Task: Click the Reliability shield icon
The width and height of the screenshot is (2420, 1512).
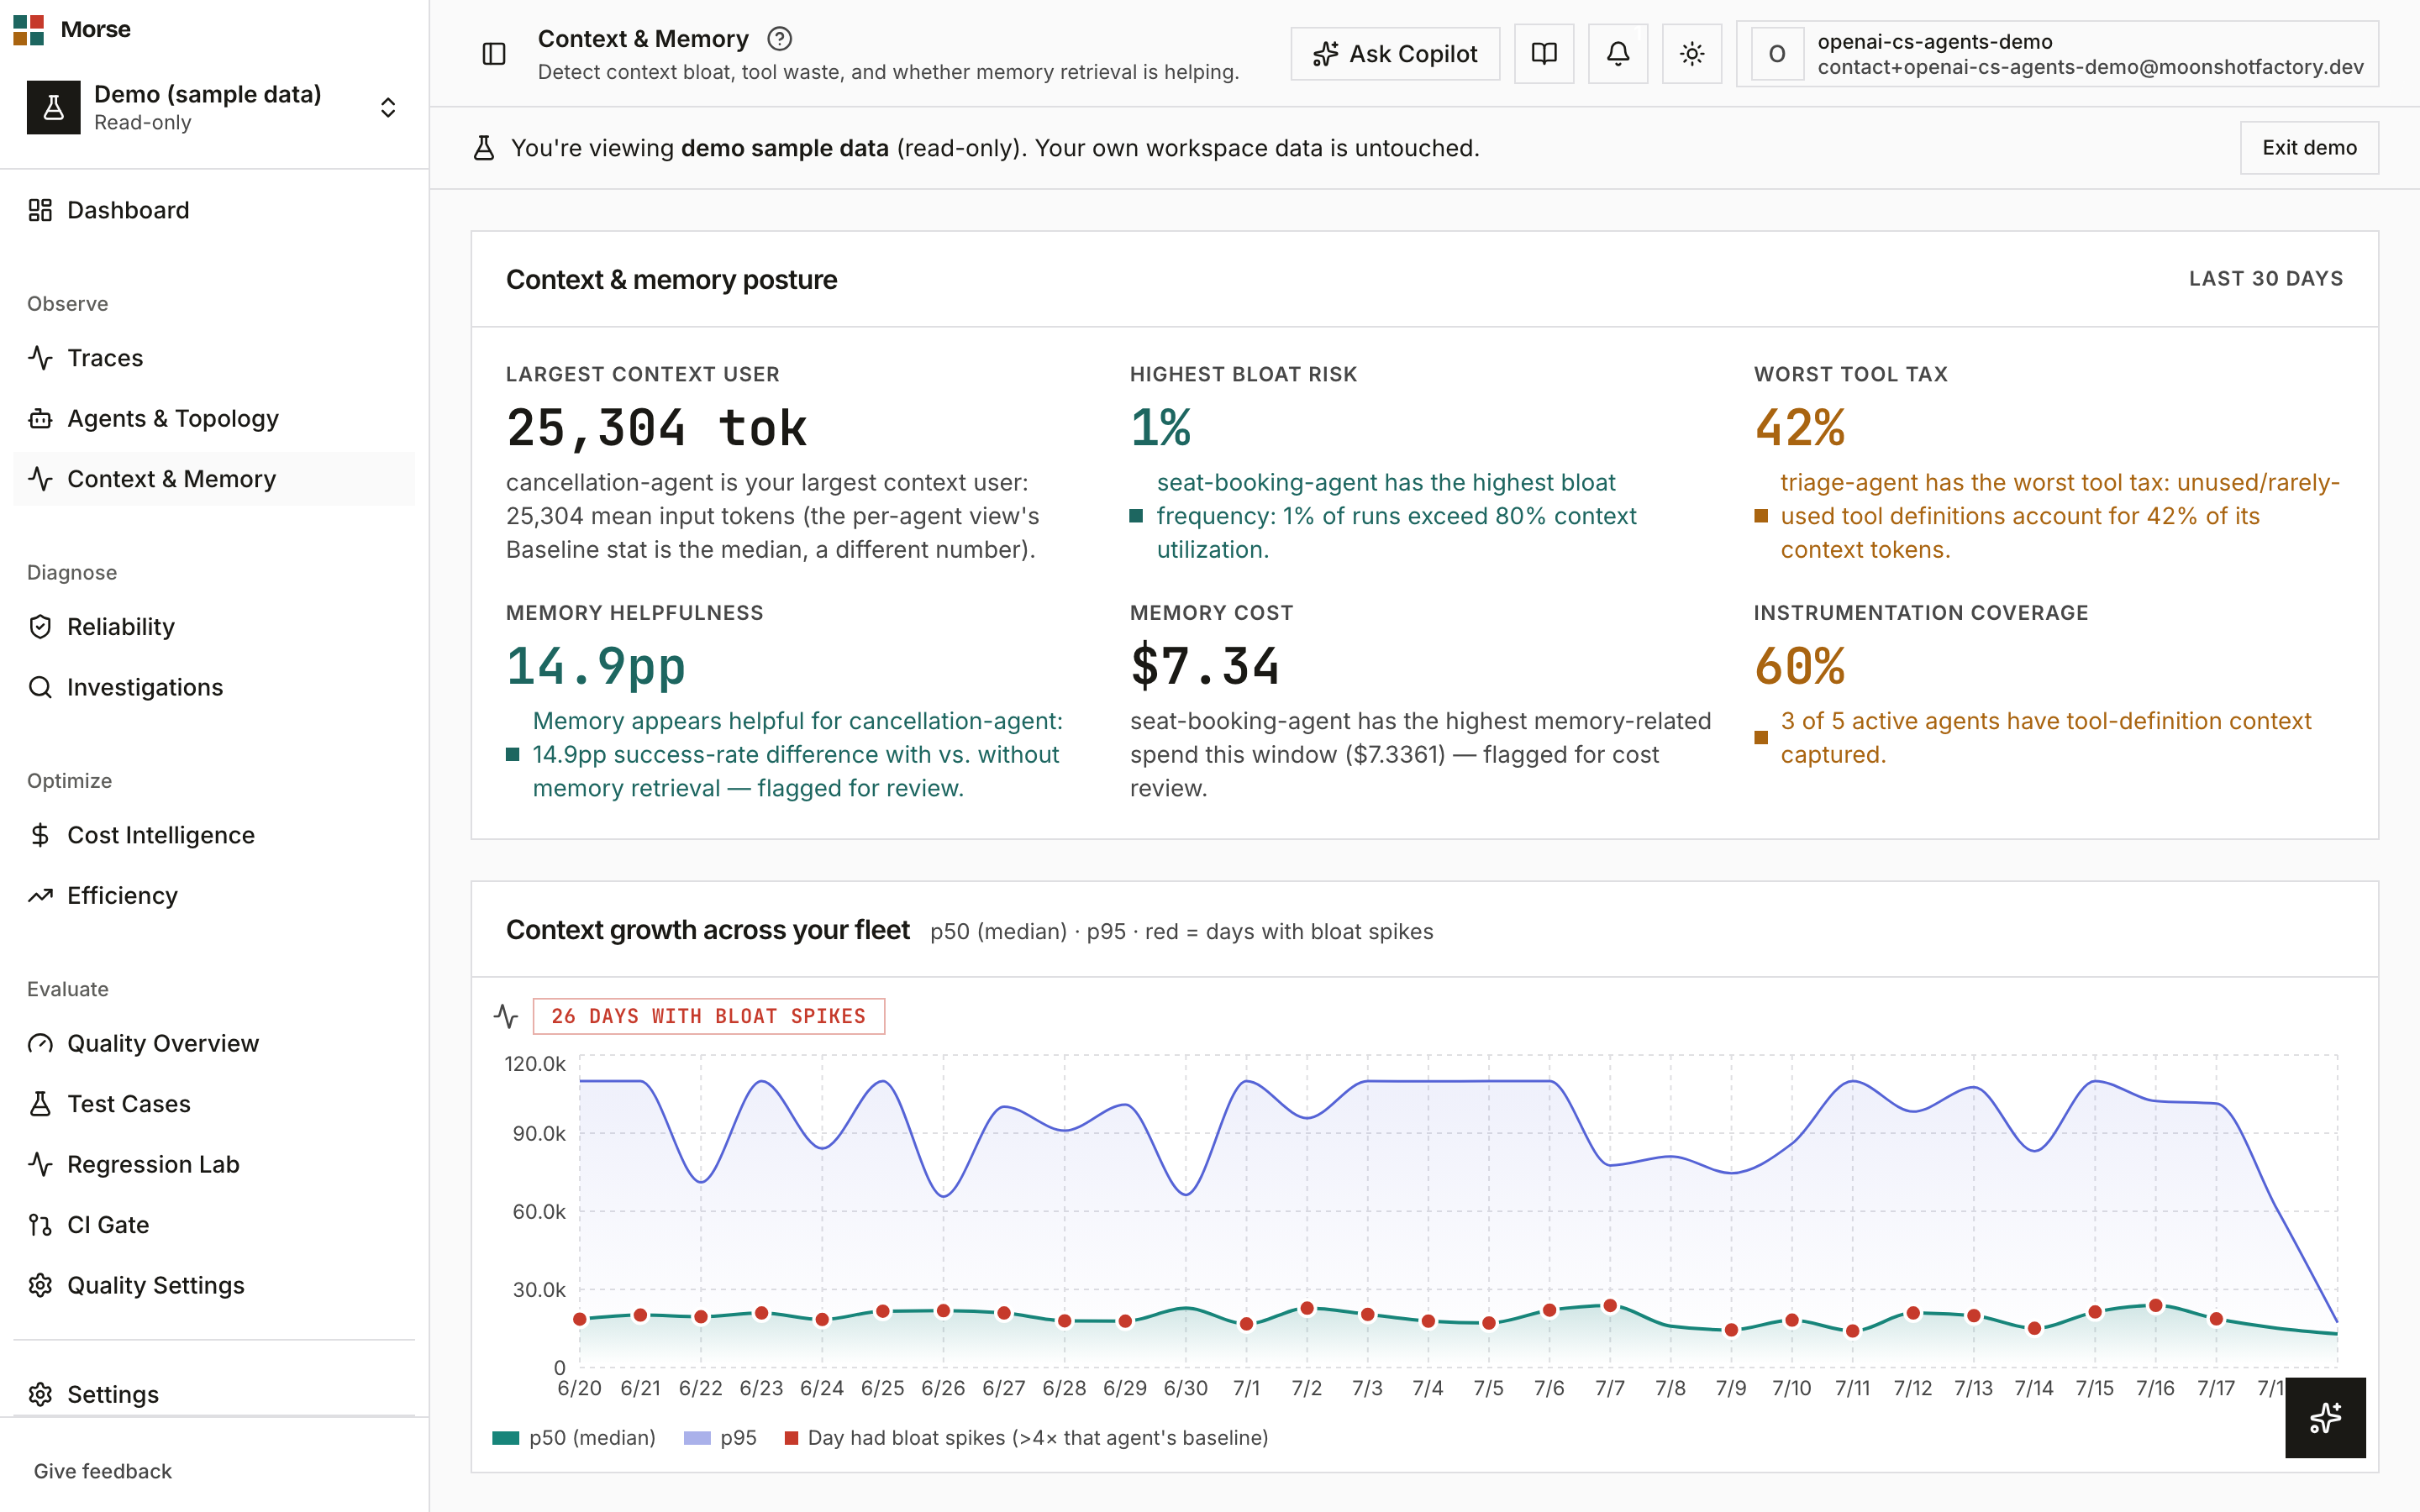Action: [x=40, y=627]
